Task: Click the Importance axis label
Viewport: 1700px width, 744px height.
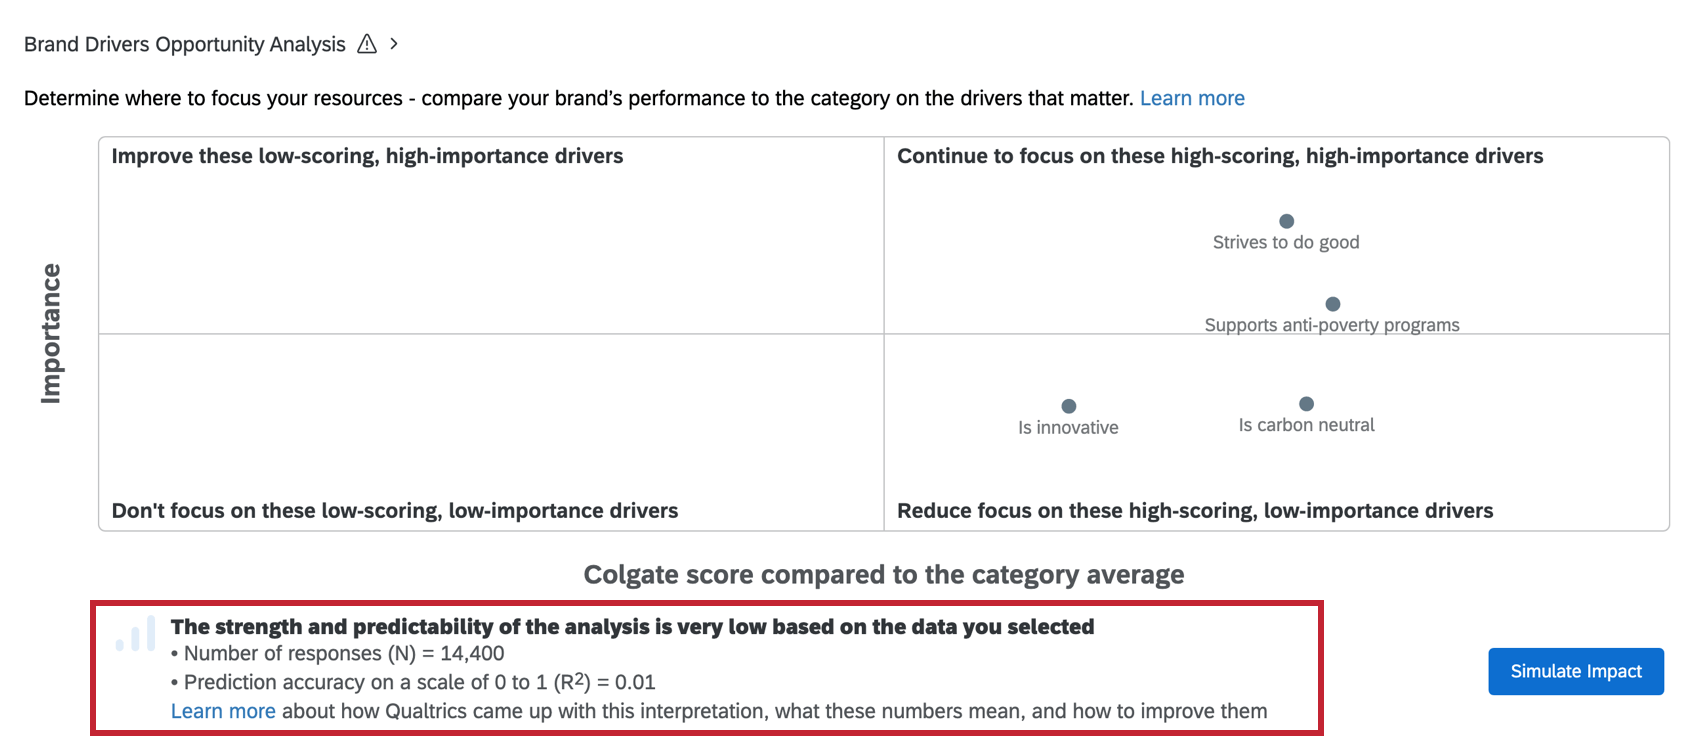Action: point(52,333)
